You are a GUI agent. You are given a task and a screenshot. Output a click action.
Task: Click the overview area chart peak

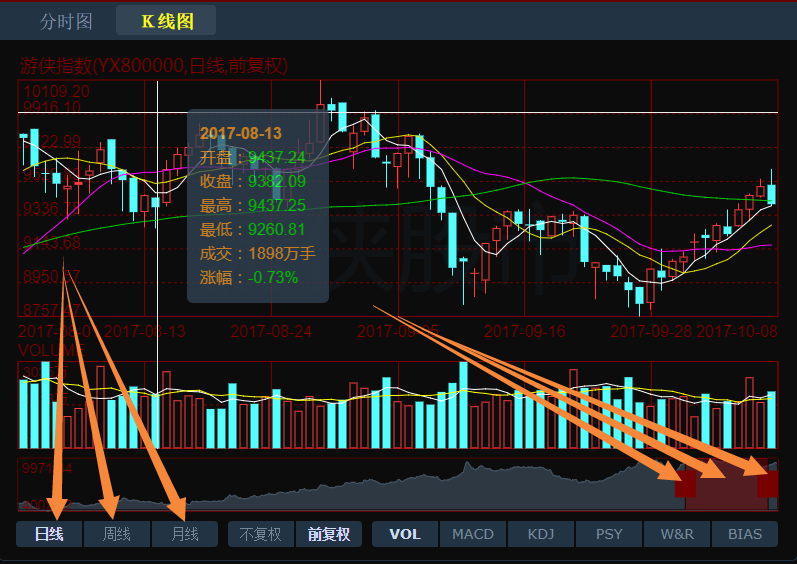coord(467,464)
